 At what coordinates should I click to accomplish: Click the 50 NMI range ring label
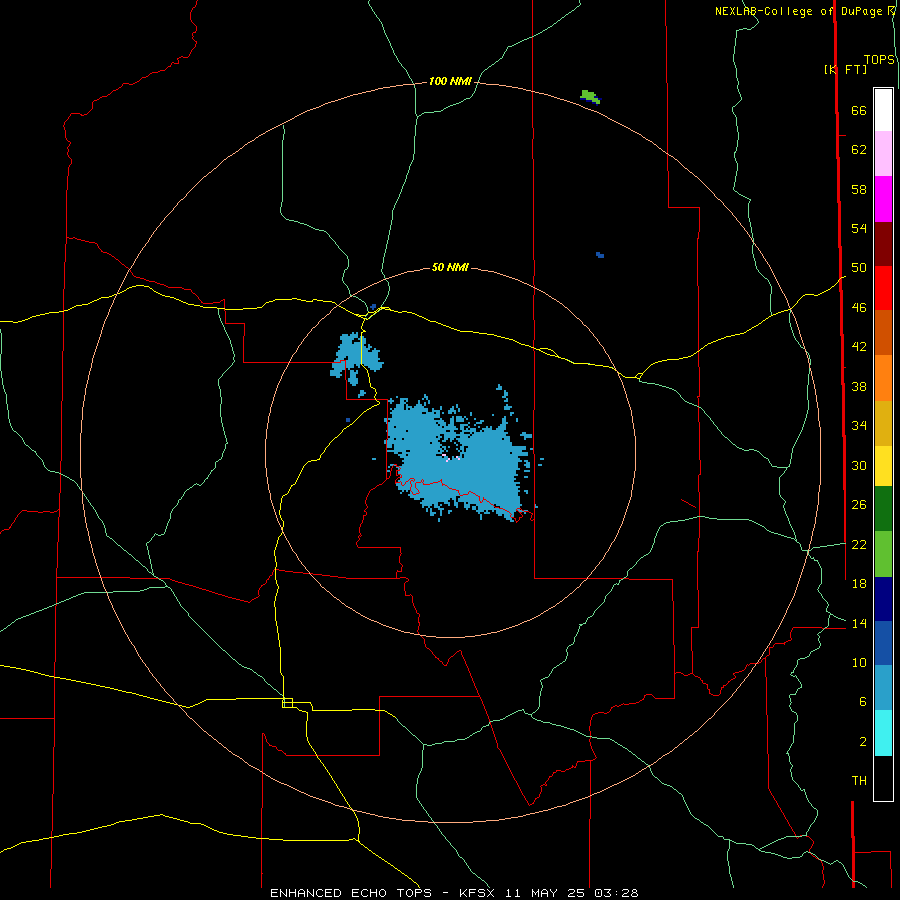tap(450, 267)
